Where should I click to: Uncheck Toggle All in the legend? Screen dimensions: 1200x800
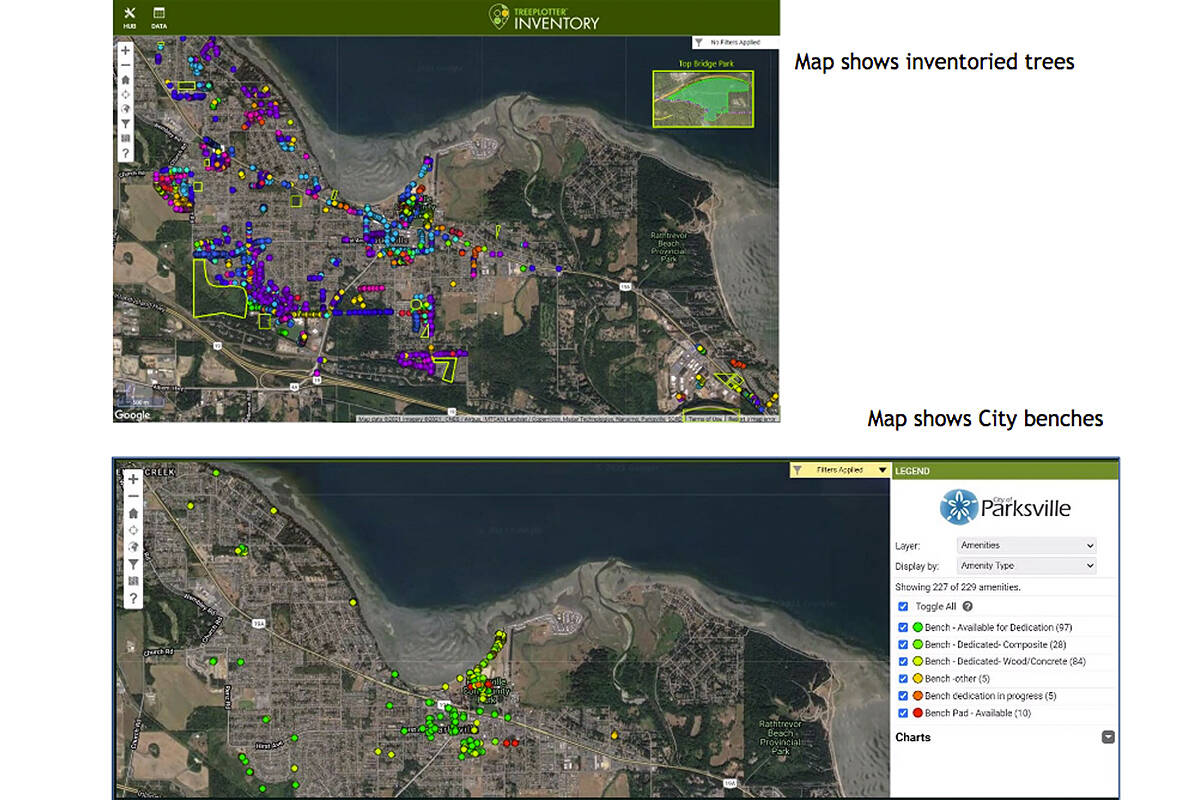903,606
